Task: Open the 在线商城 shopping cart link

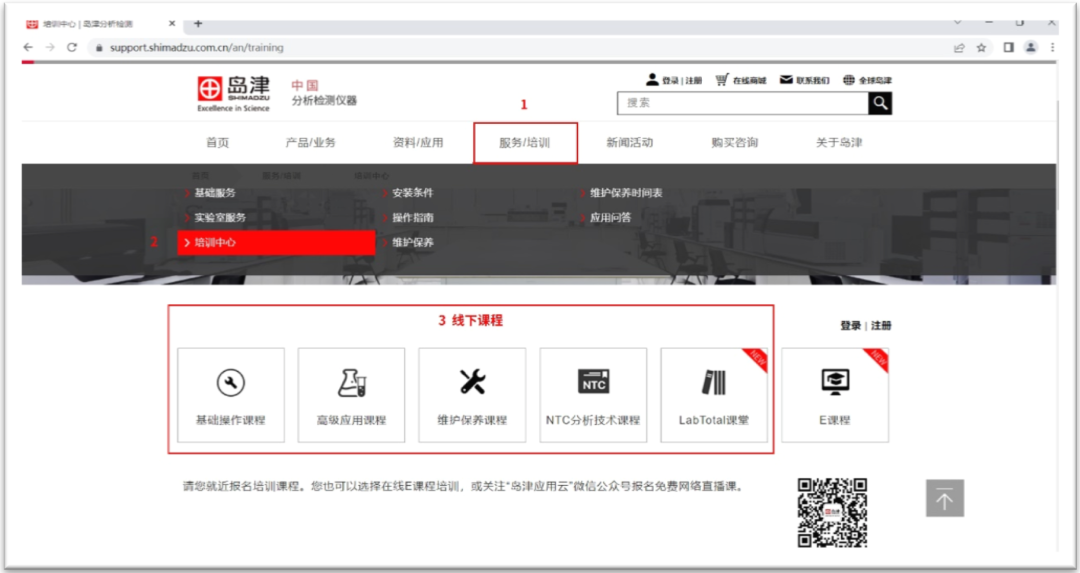Action: click(741, 80)
